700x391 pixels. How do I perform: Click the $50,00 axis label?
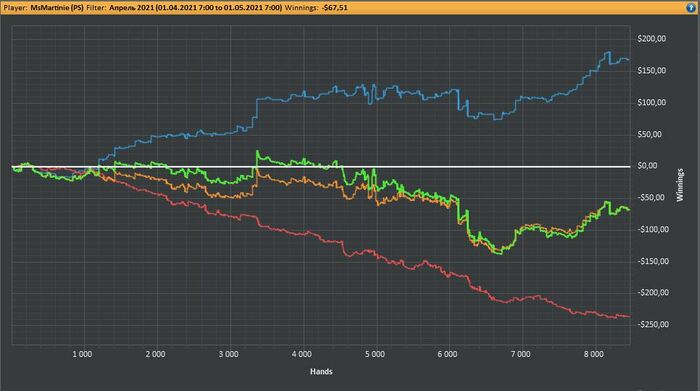(650, 134)
